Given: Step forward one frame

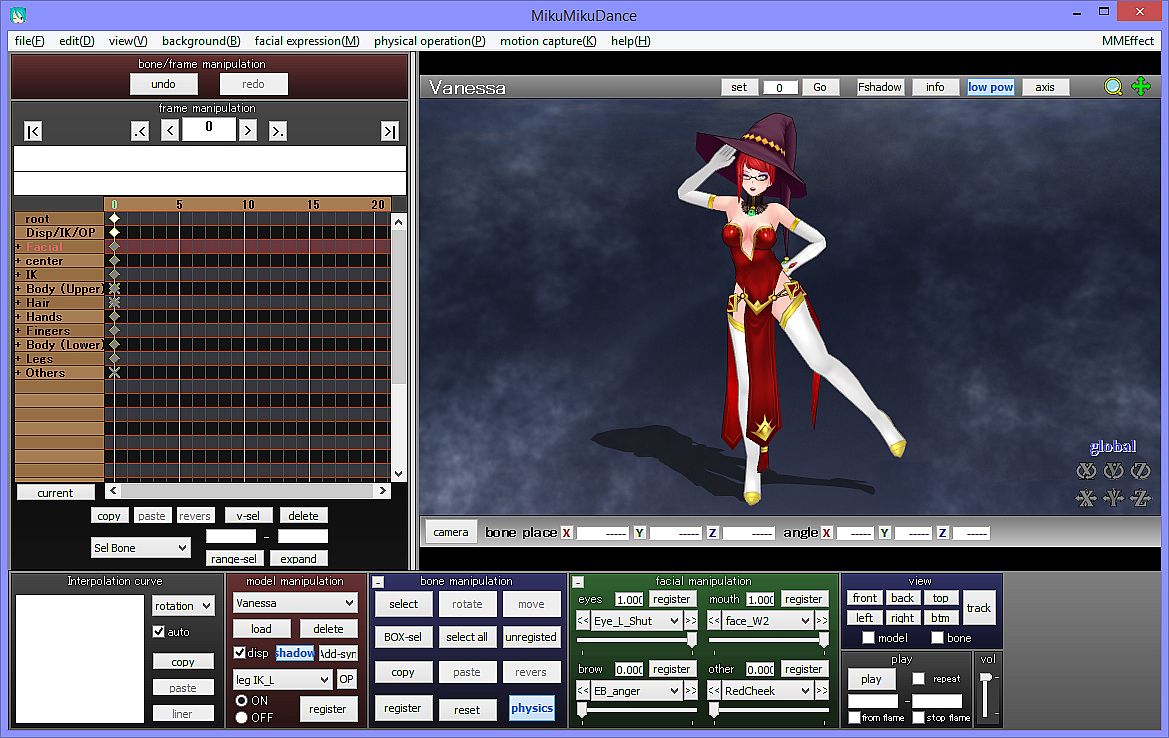Looking at the screenshot, I should [x=248, y=130].
